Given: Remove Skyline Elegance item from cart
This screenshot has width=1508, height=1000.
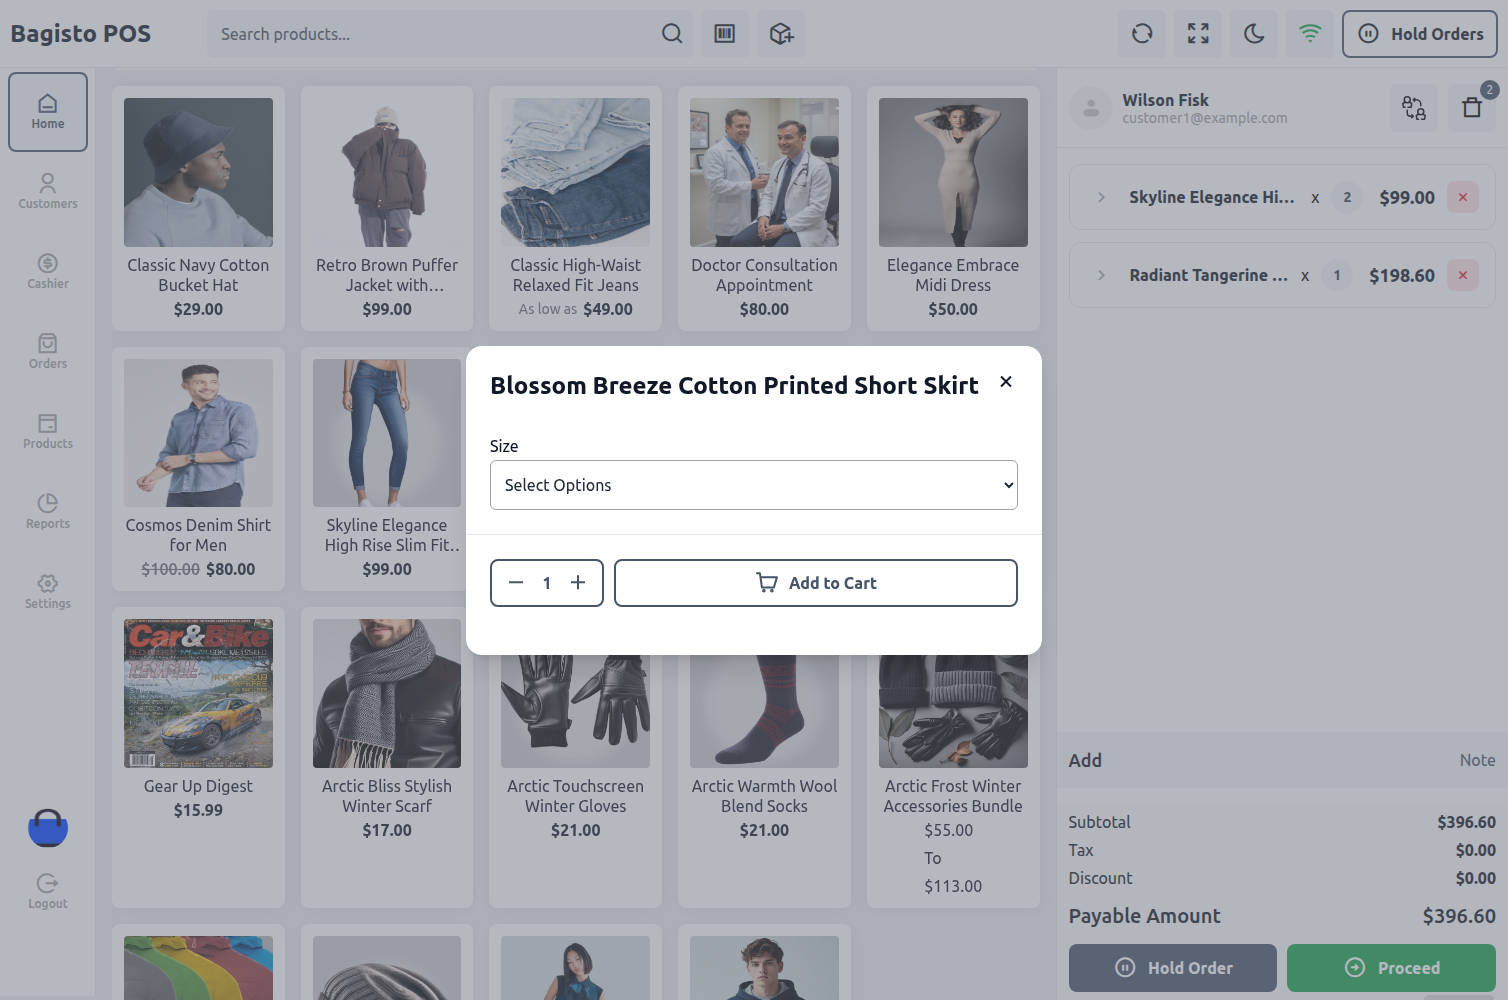Looking at the screenshot, I should [1463, 197].
